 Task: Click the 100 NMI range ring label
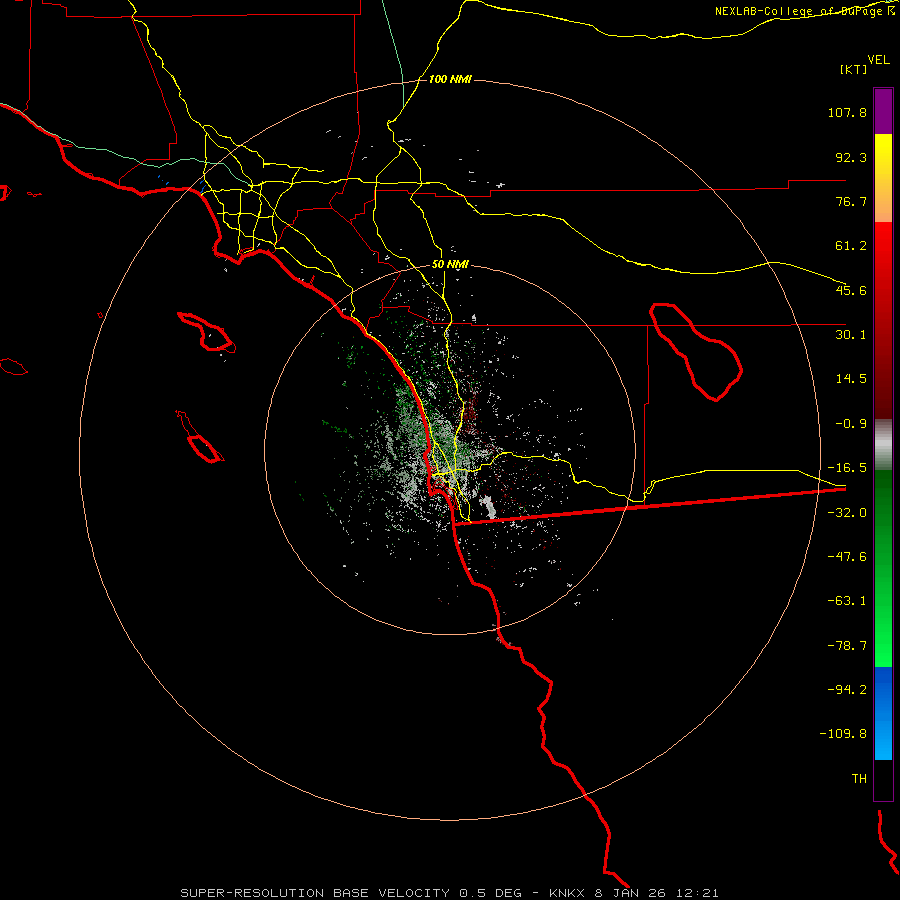pyautogui.click(x=450, y=79)
